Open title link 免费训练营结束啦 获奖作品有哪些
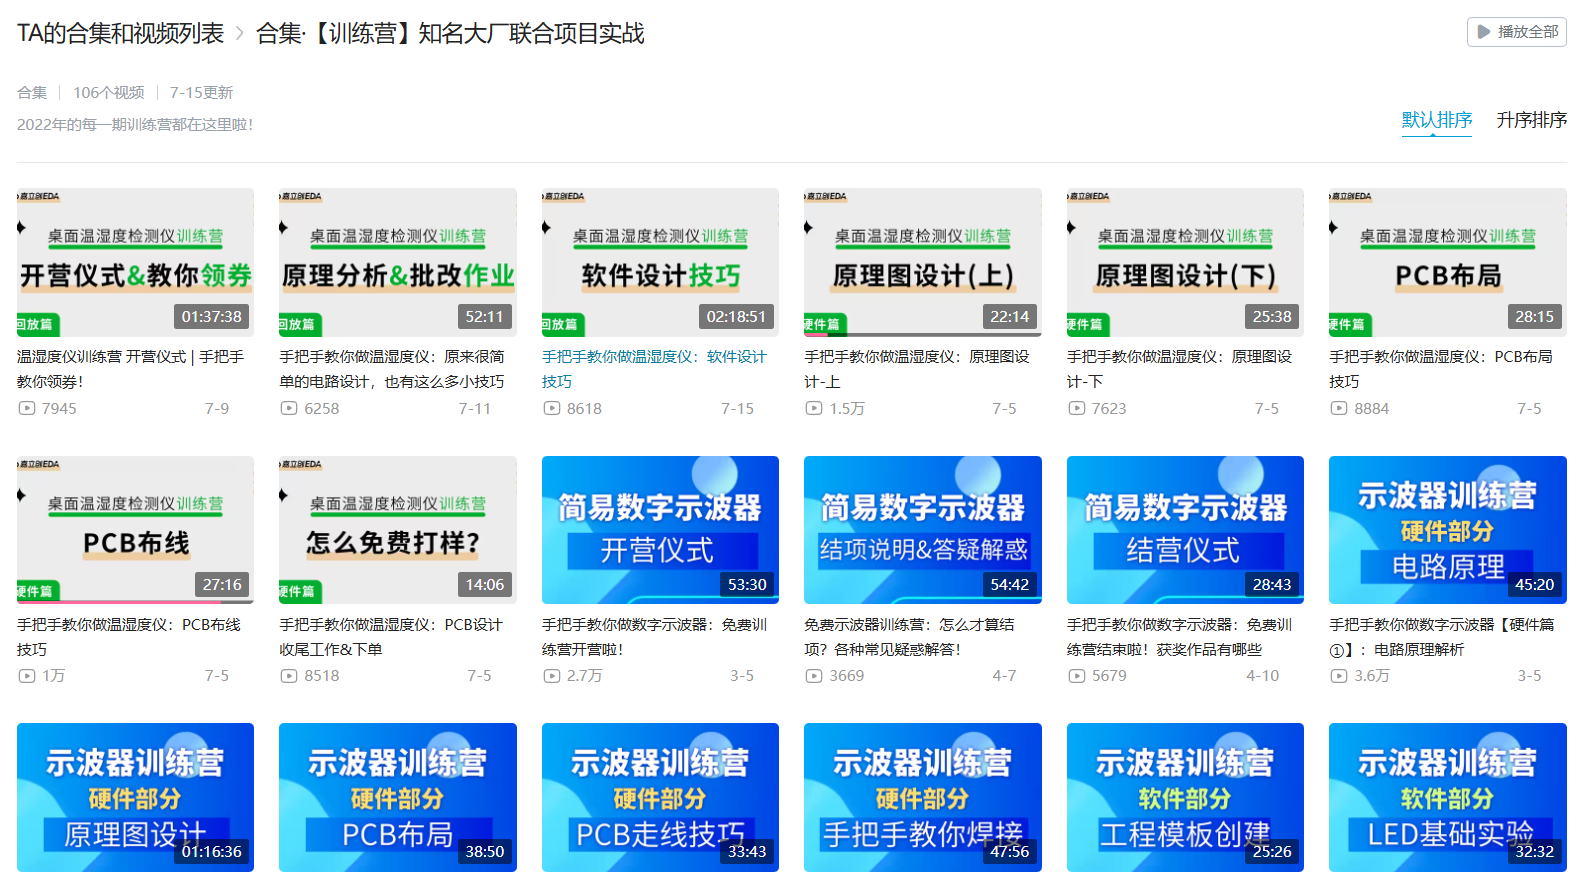 pos(1179,637)
